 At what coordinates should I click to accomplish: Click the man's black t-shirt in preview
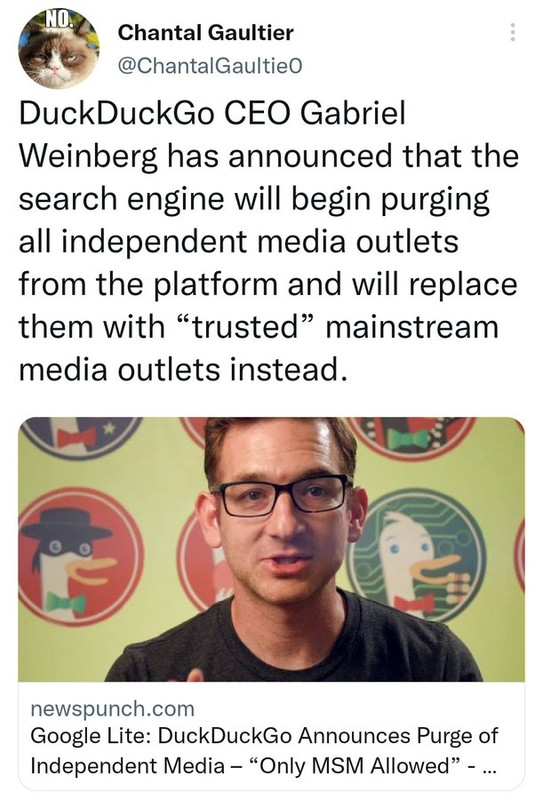(x=296, y=644)
